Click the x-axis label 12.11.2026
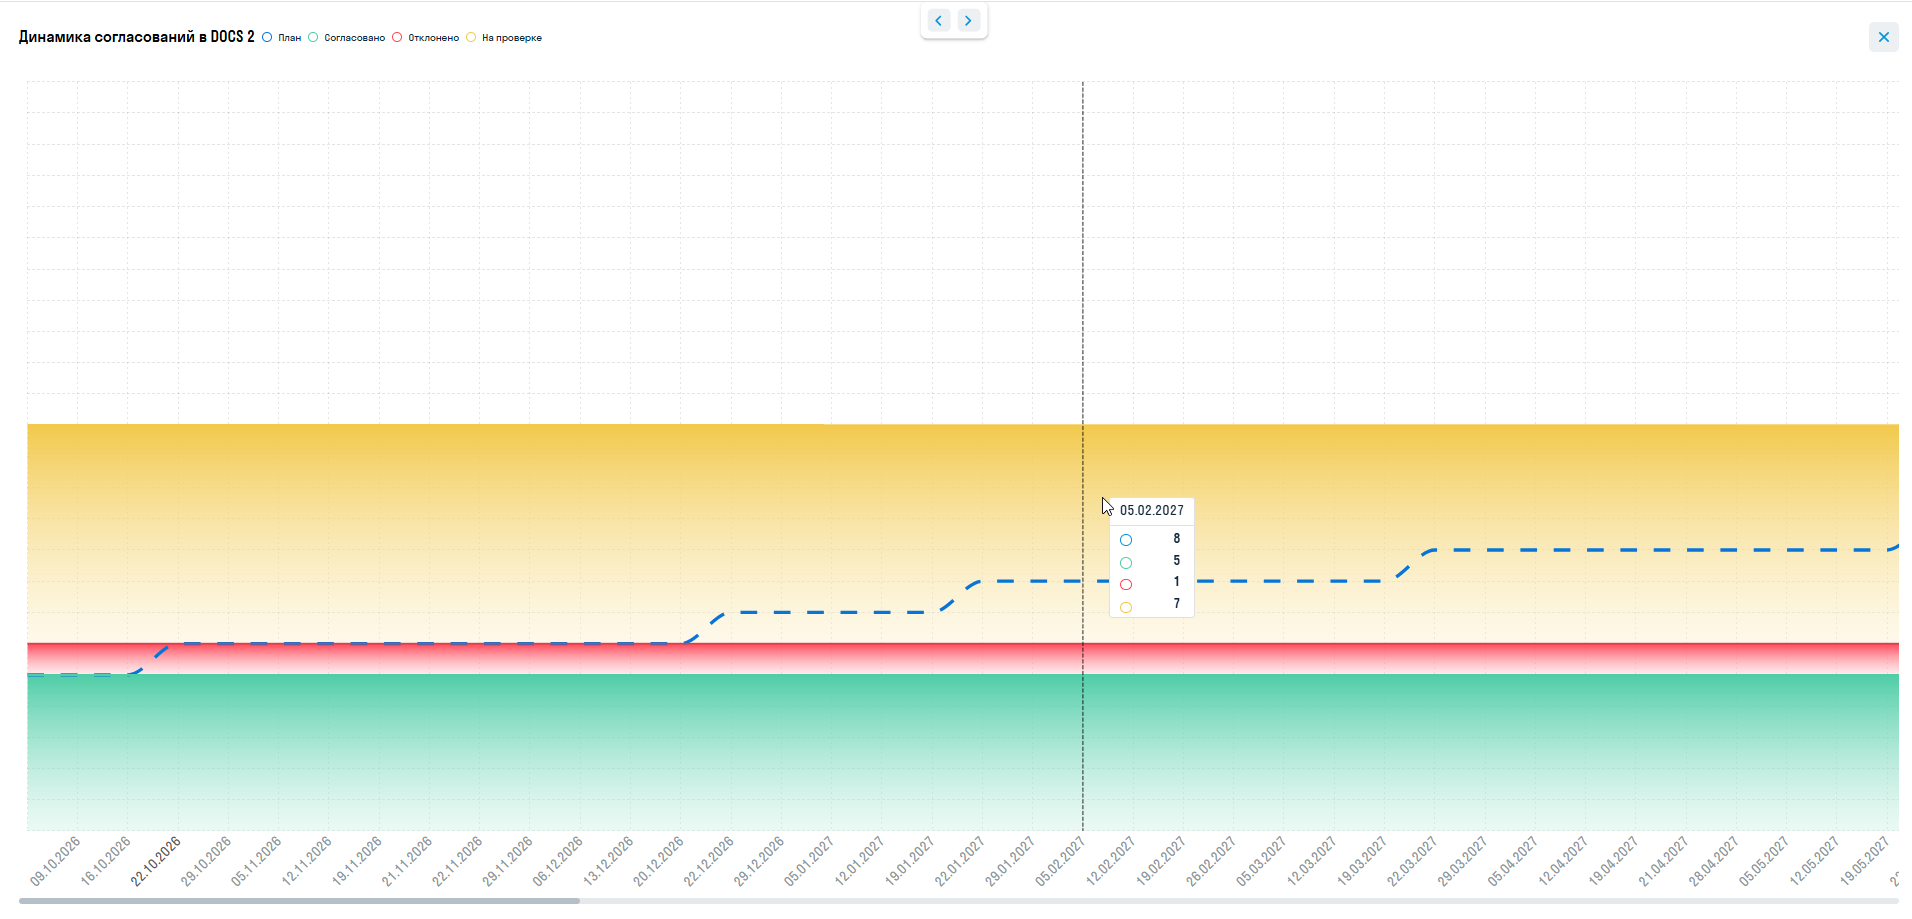1912x919 pixels. pyautogui.click(x=306, y=861)
